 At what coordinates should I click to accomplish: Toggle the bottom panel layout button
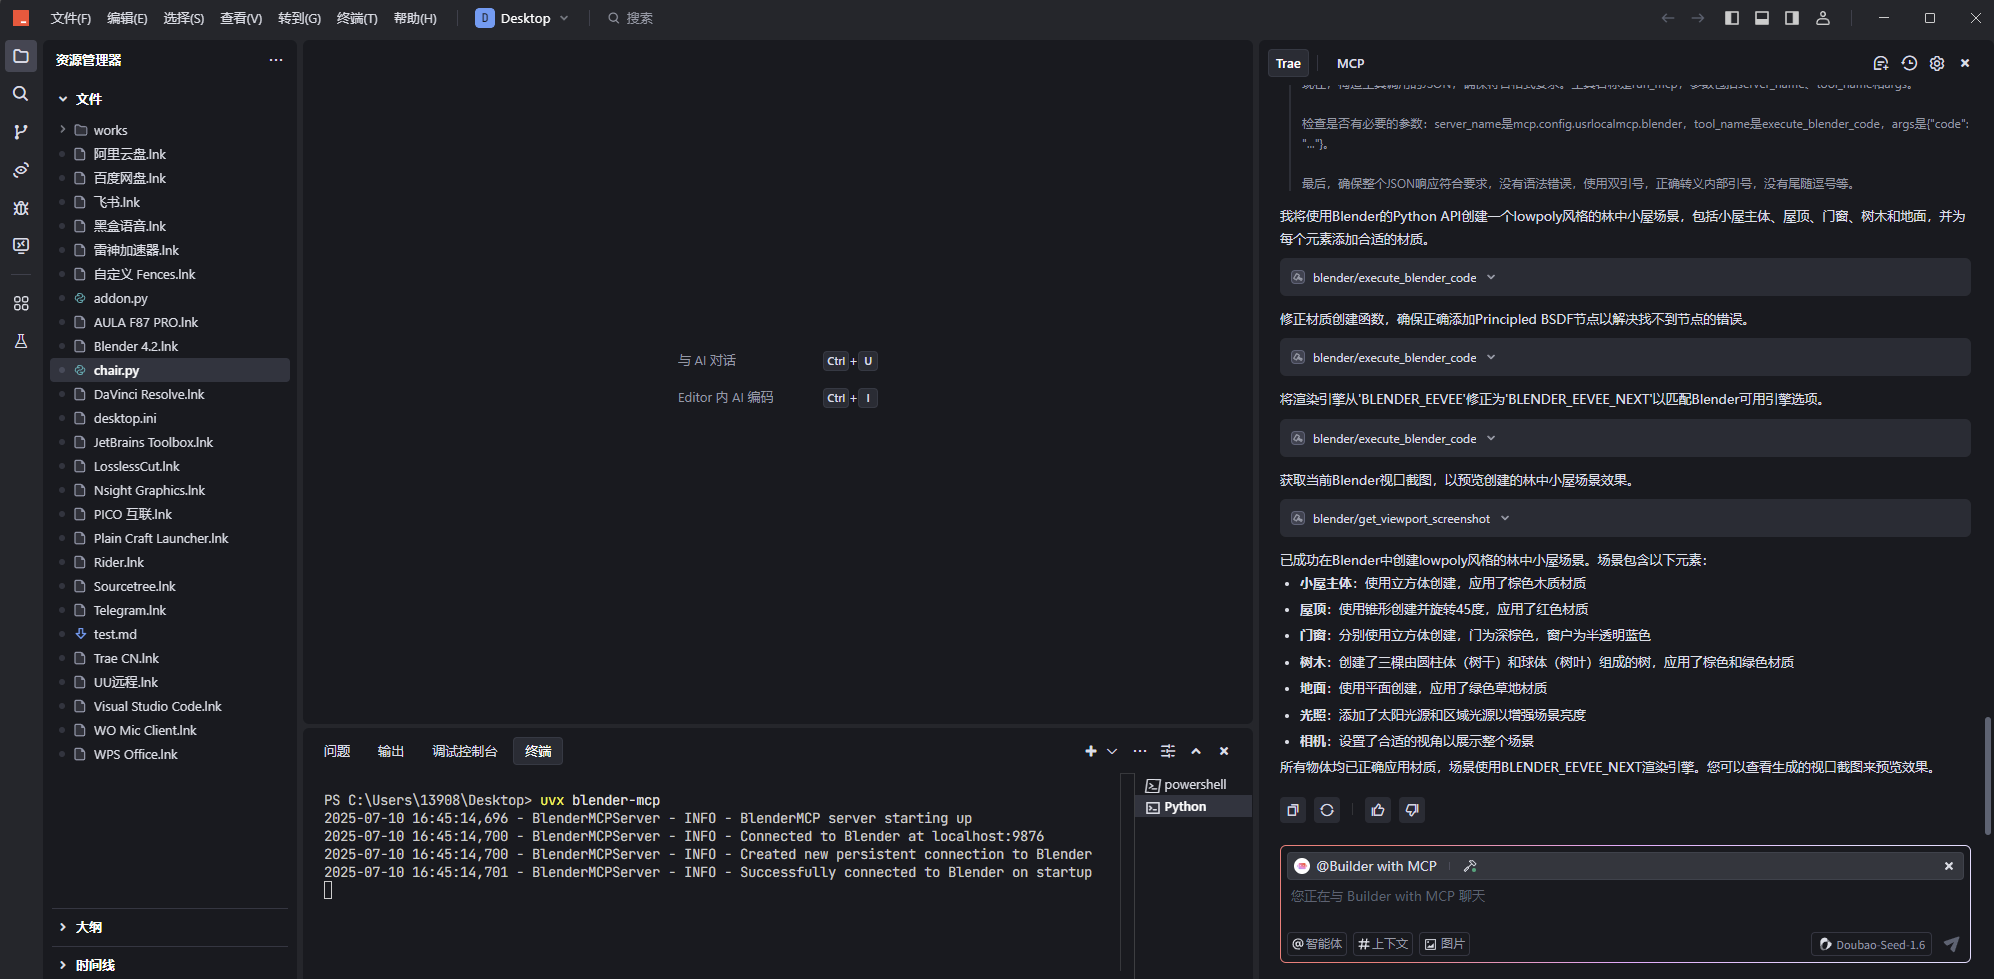[1762, 18]
